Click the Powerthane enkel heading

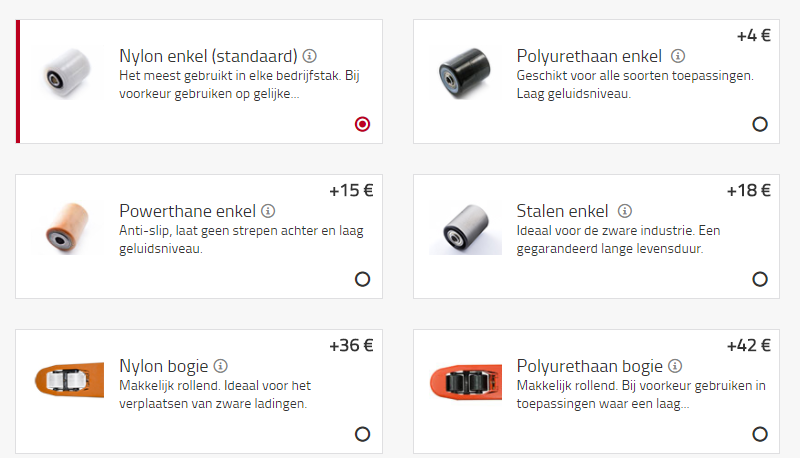click(187, 211)
